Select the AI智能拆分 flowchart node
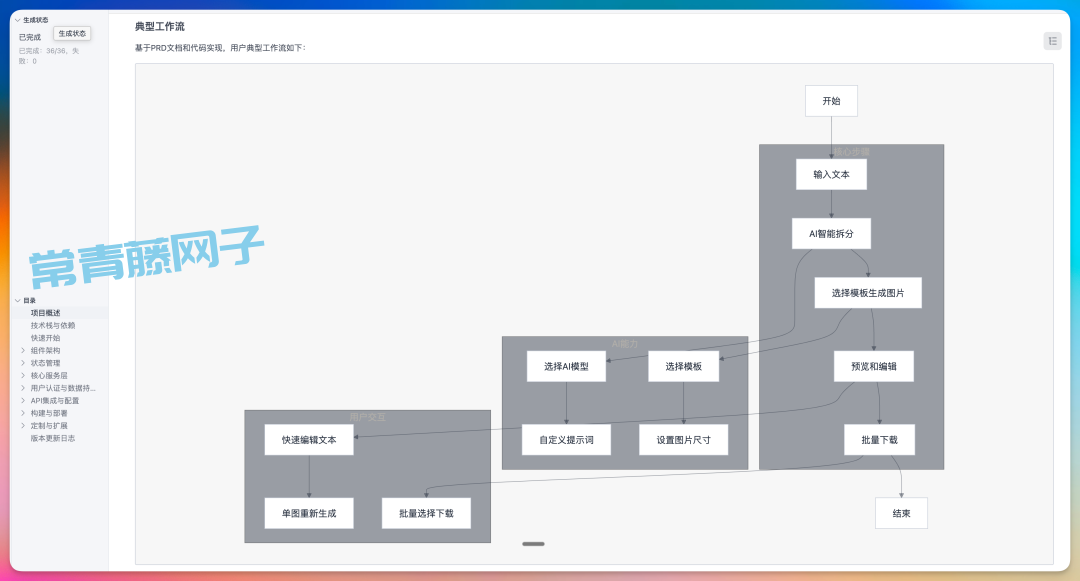The height and width of the screenshot is (581, 1080). (831, 234)
